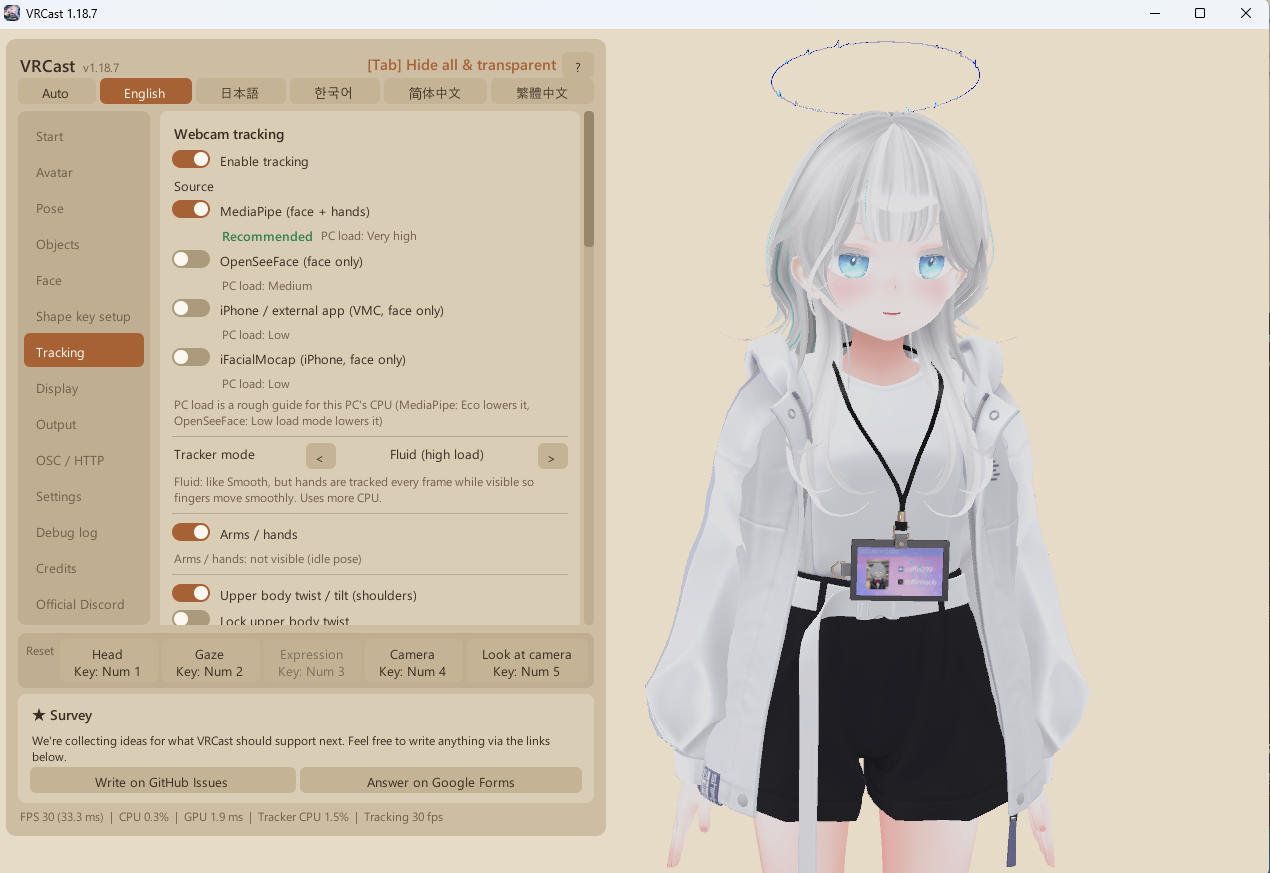Click the Fluid (high load) mode value

437,455
